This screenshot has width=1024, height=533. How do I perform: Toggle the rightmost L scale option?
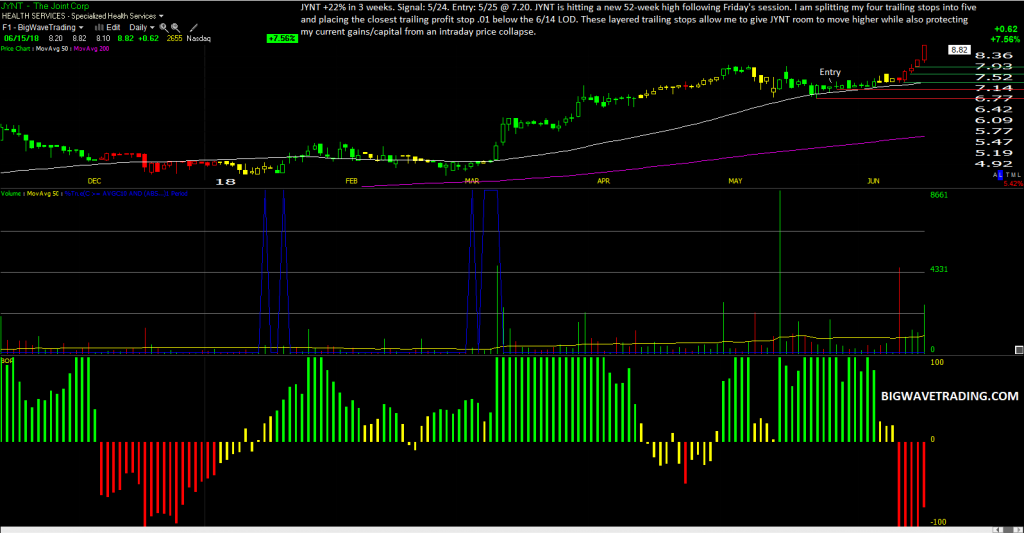coord(1019,174)
